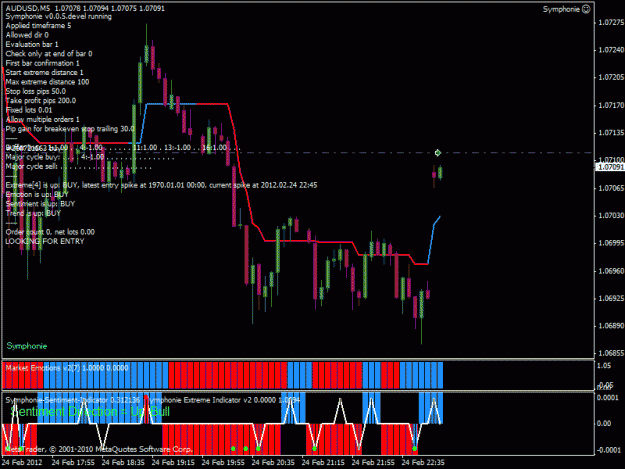Click the MetaTrader copyright text
625x469 pixels.
[x=99, y=449]
